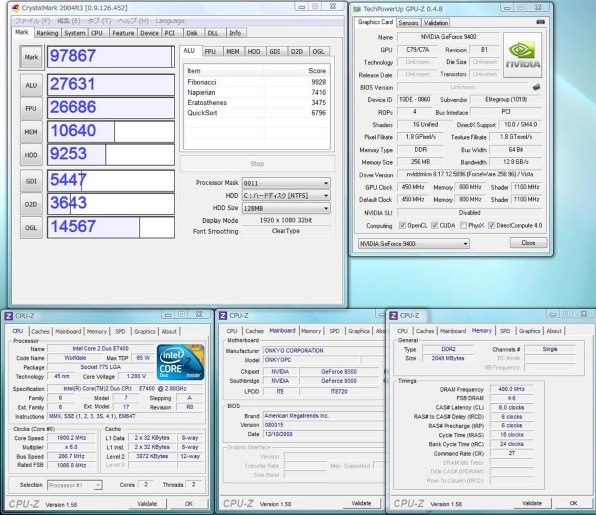Click the Display Mode value 1920 x 1080 32bit
The image size is (596, 515).
(286, 220)
